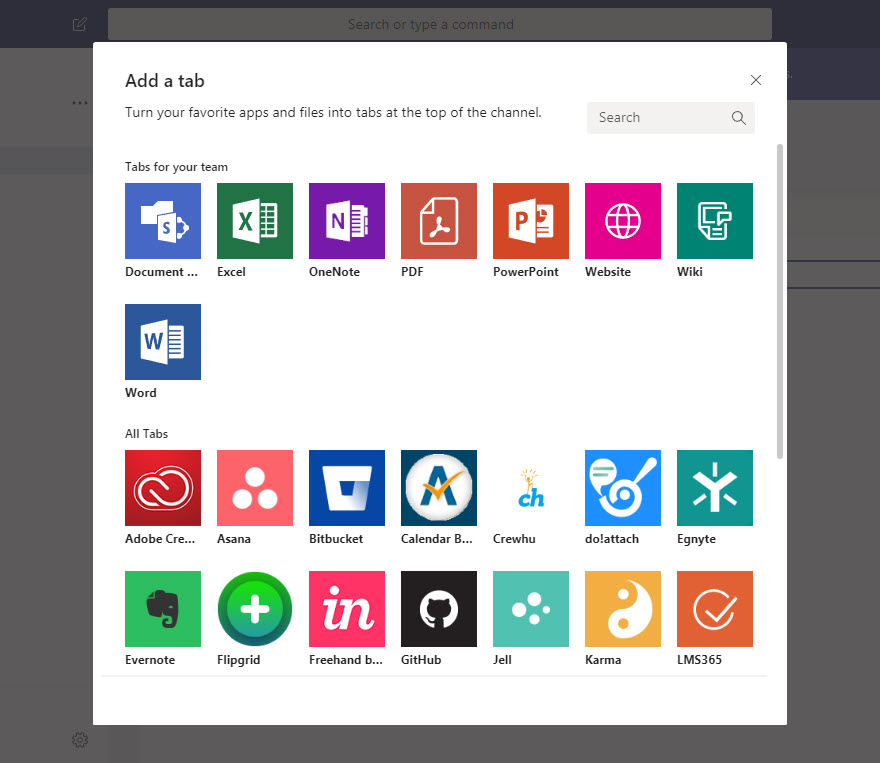Select Adobe Creative Cloud
The image size is (880, 763).
point(162,488)
